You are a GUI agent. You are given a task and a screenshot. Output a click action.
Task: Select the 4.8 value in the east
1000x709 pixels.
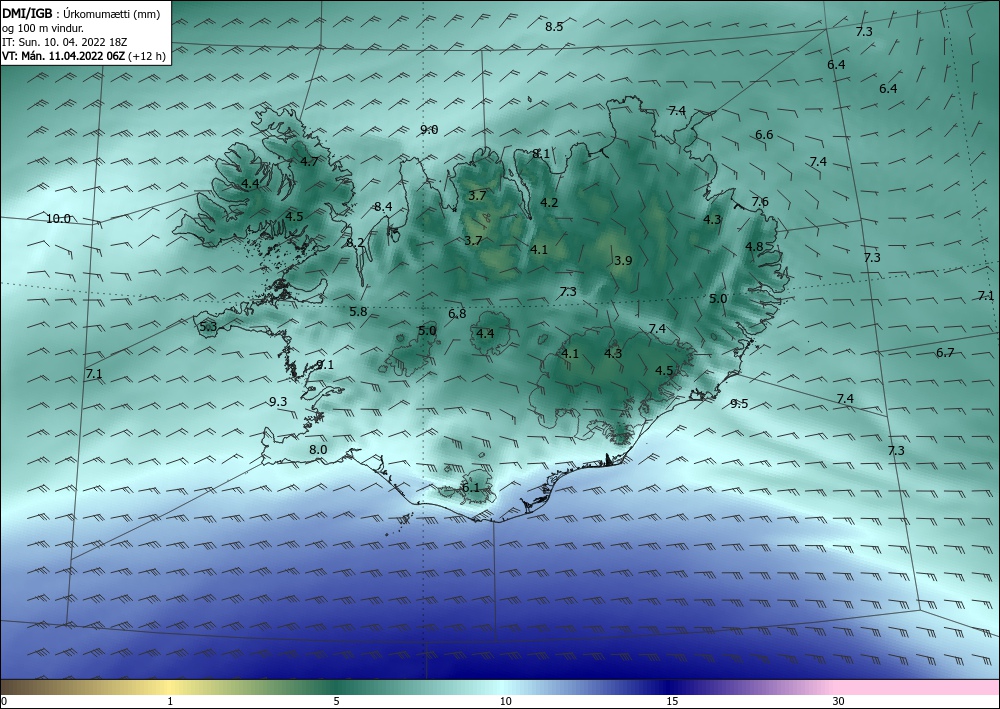click(754, 247)
